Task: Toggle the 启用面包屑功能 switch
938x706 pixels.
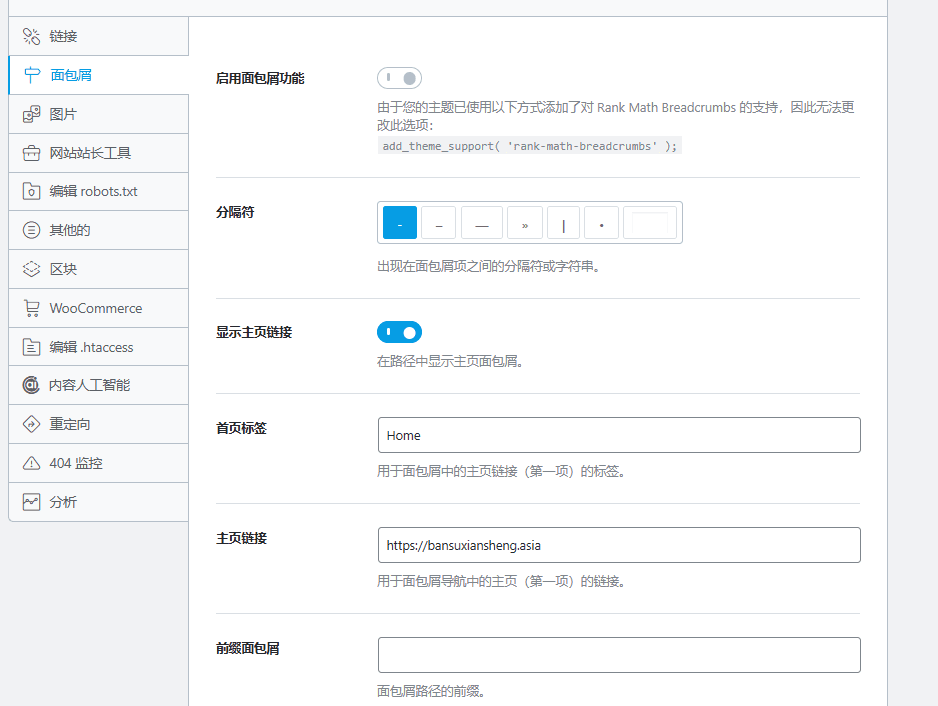Action: 400,78
